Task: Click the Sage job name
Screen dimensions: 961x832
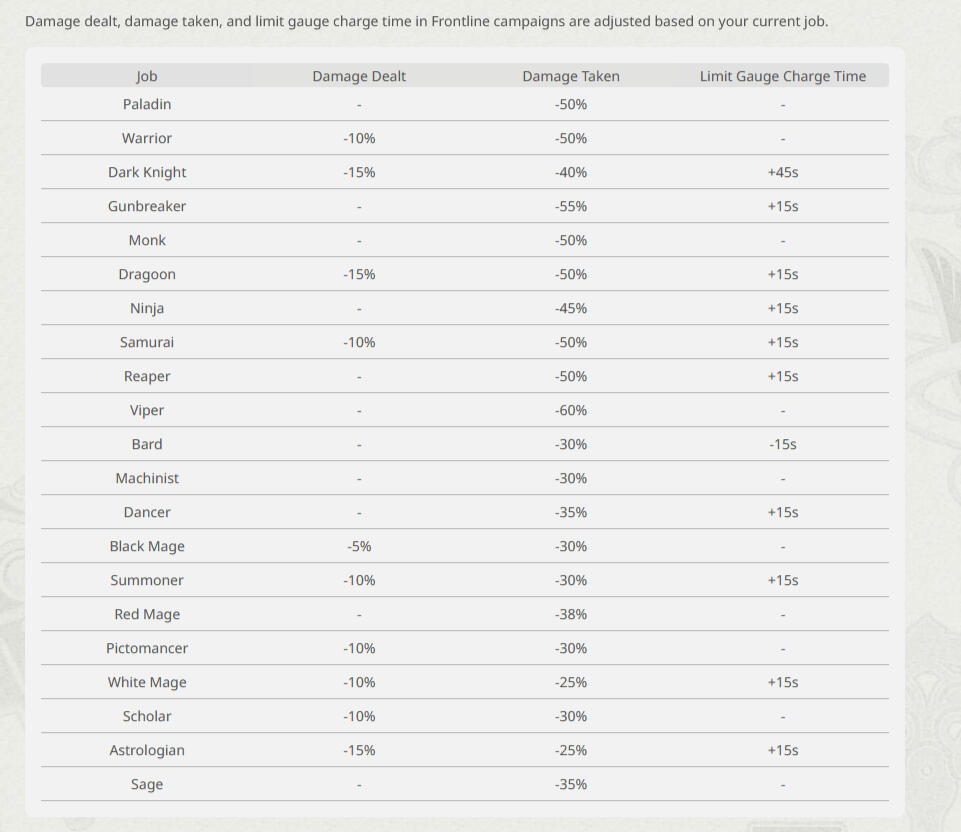Action: [147, 784]
